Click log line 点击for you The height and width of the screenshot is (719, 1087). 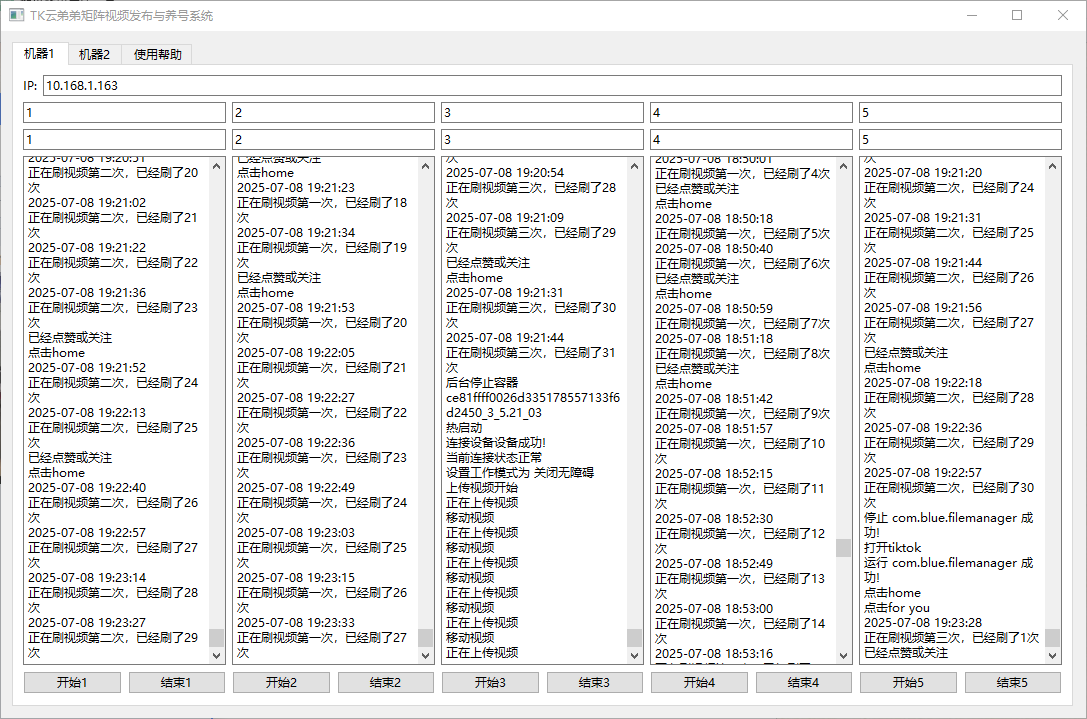pyautogui.click(x=897, y=607)
